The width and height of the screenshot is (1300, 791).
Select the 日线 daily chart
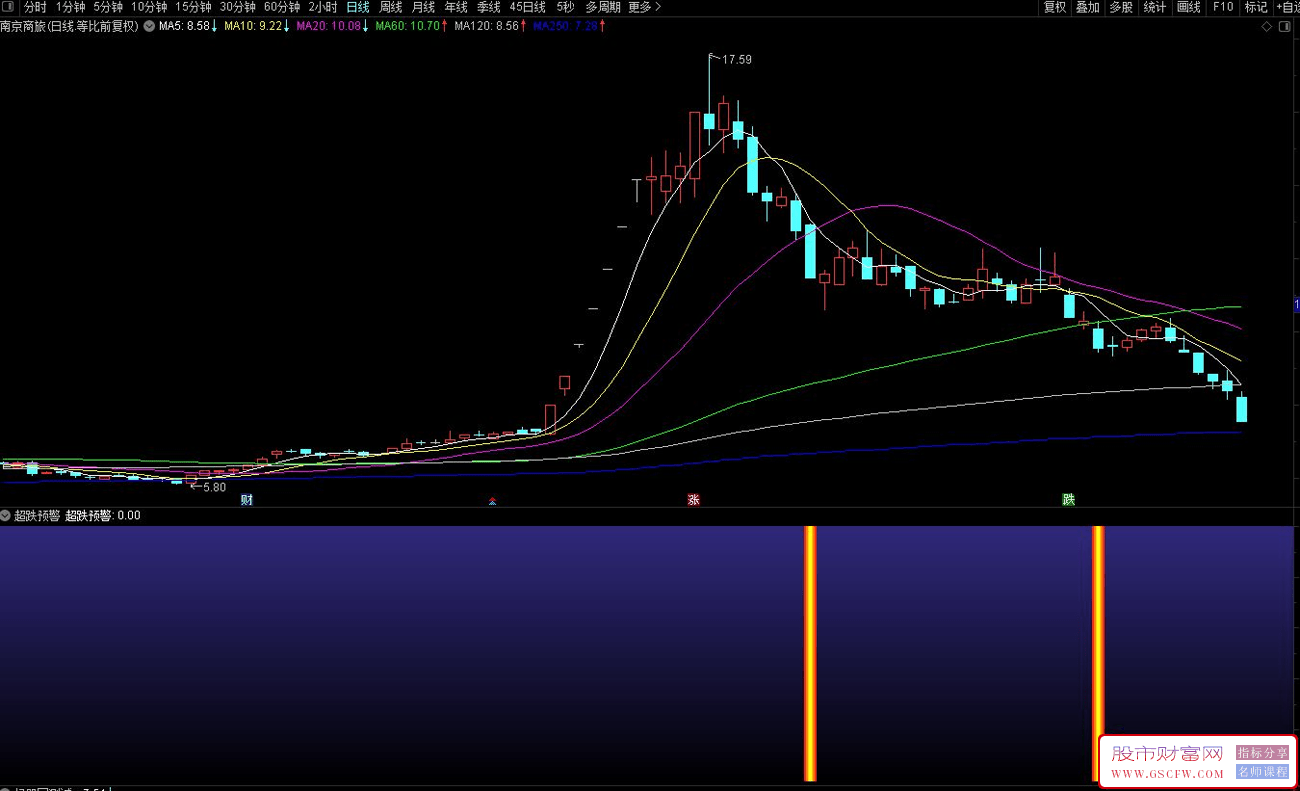358,7
